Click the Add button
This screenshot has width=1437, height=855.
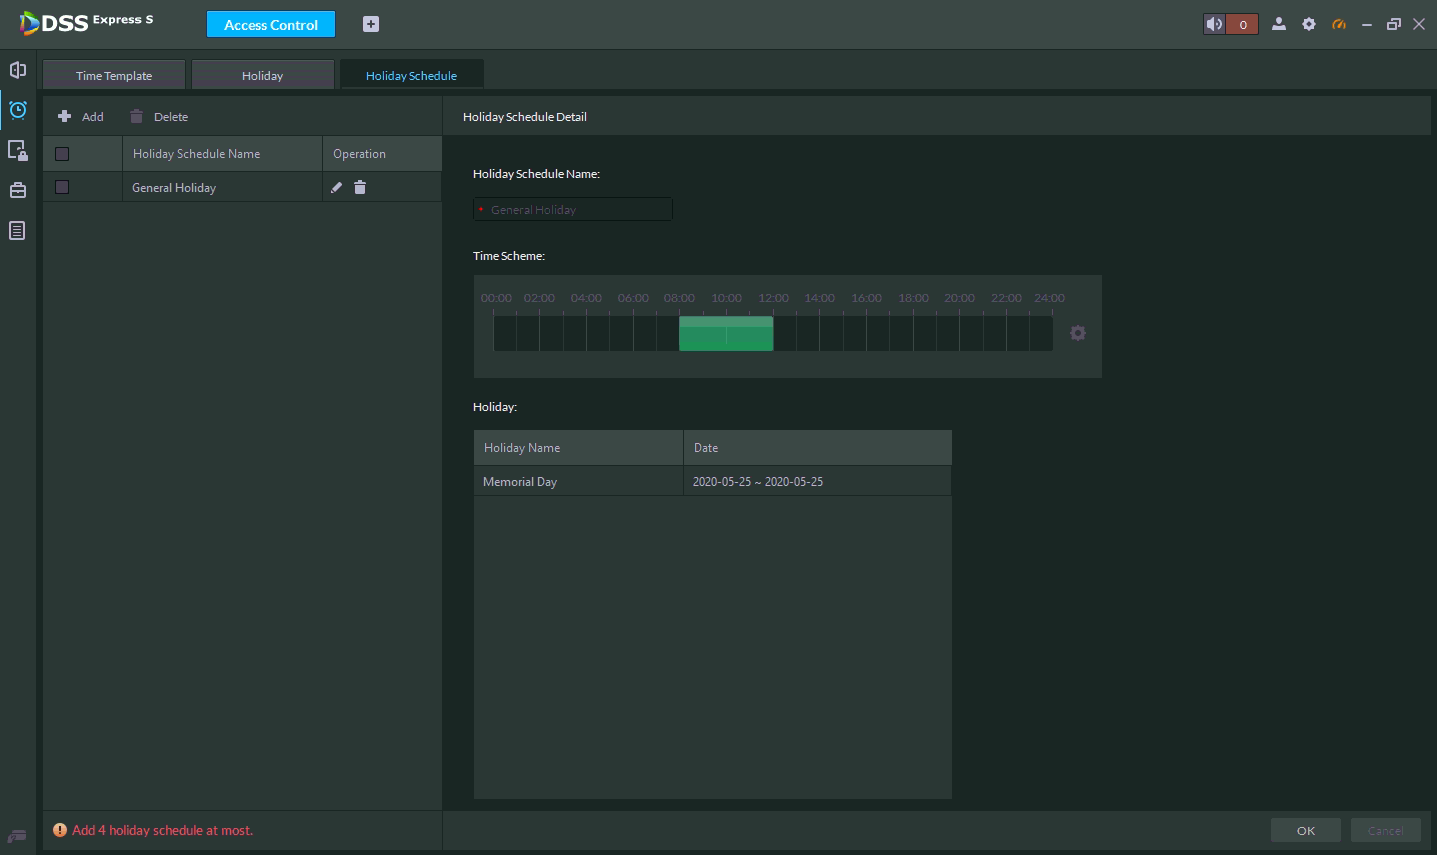click(x=81, y=117)
